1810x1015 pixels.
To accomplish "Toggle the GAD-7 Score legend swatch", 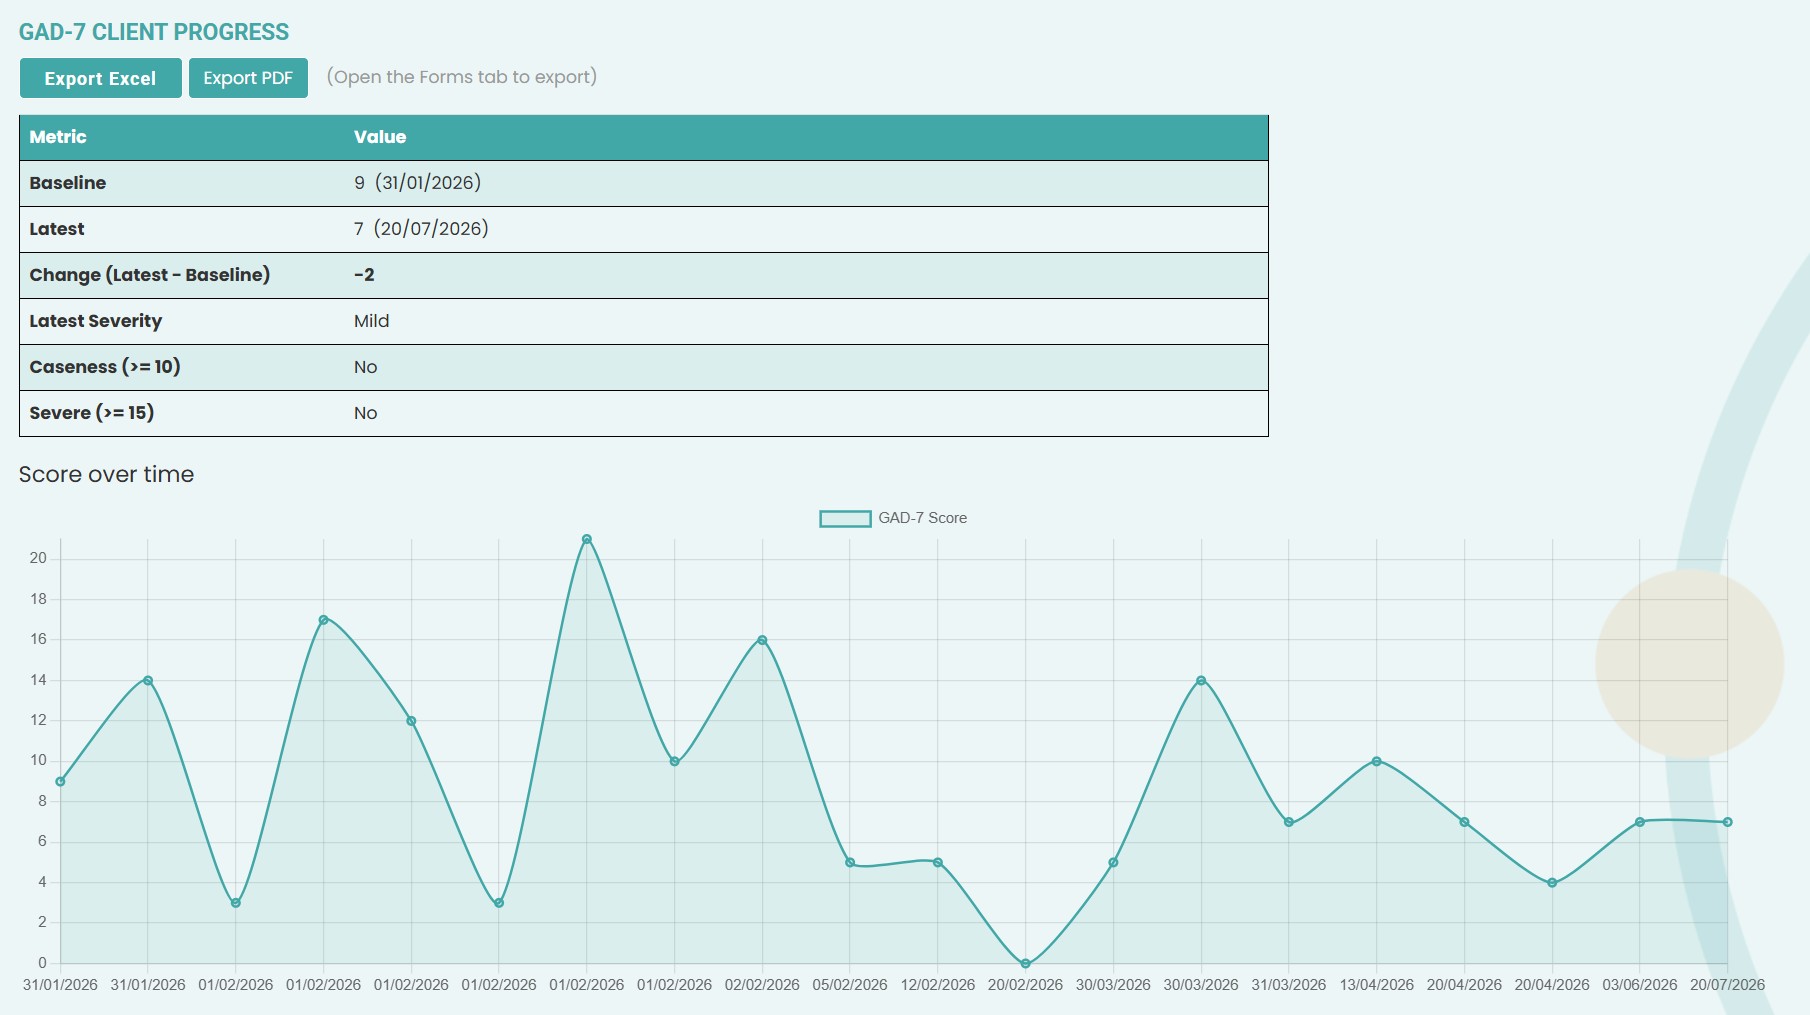I will coord(845,518).
